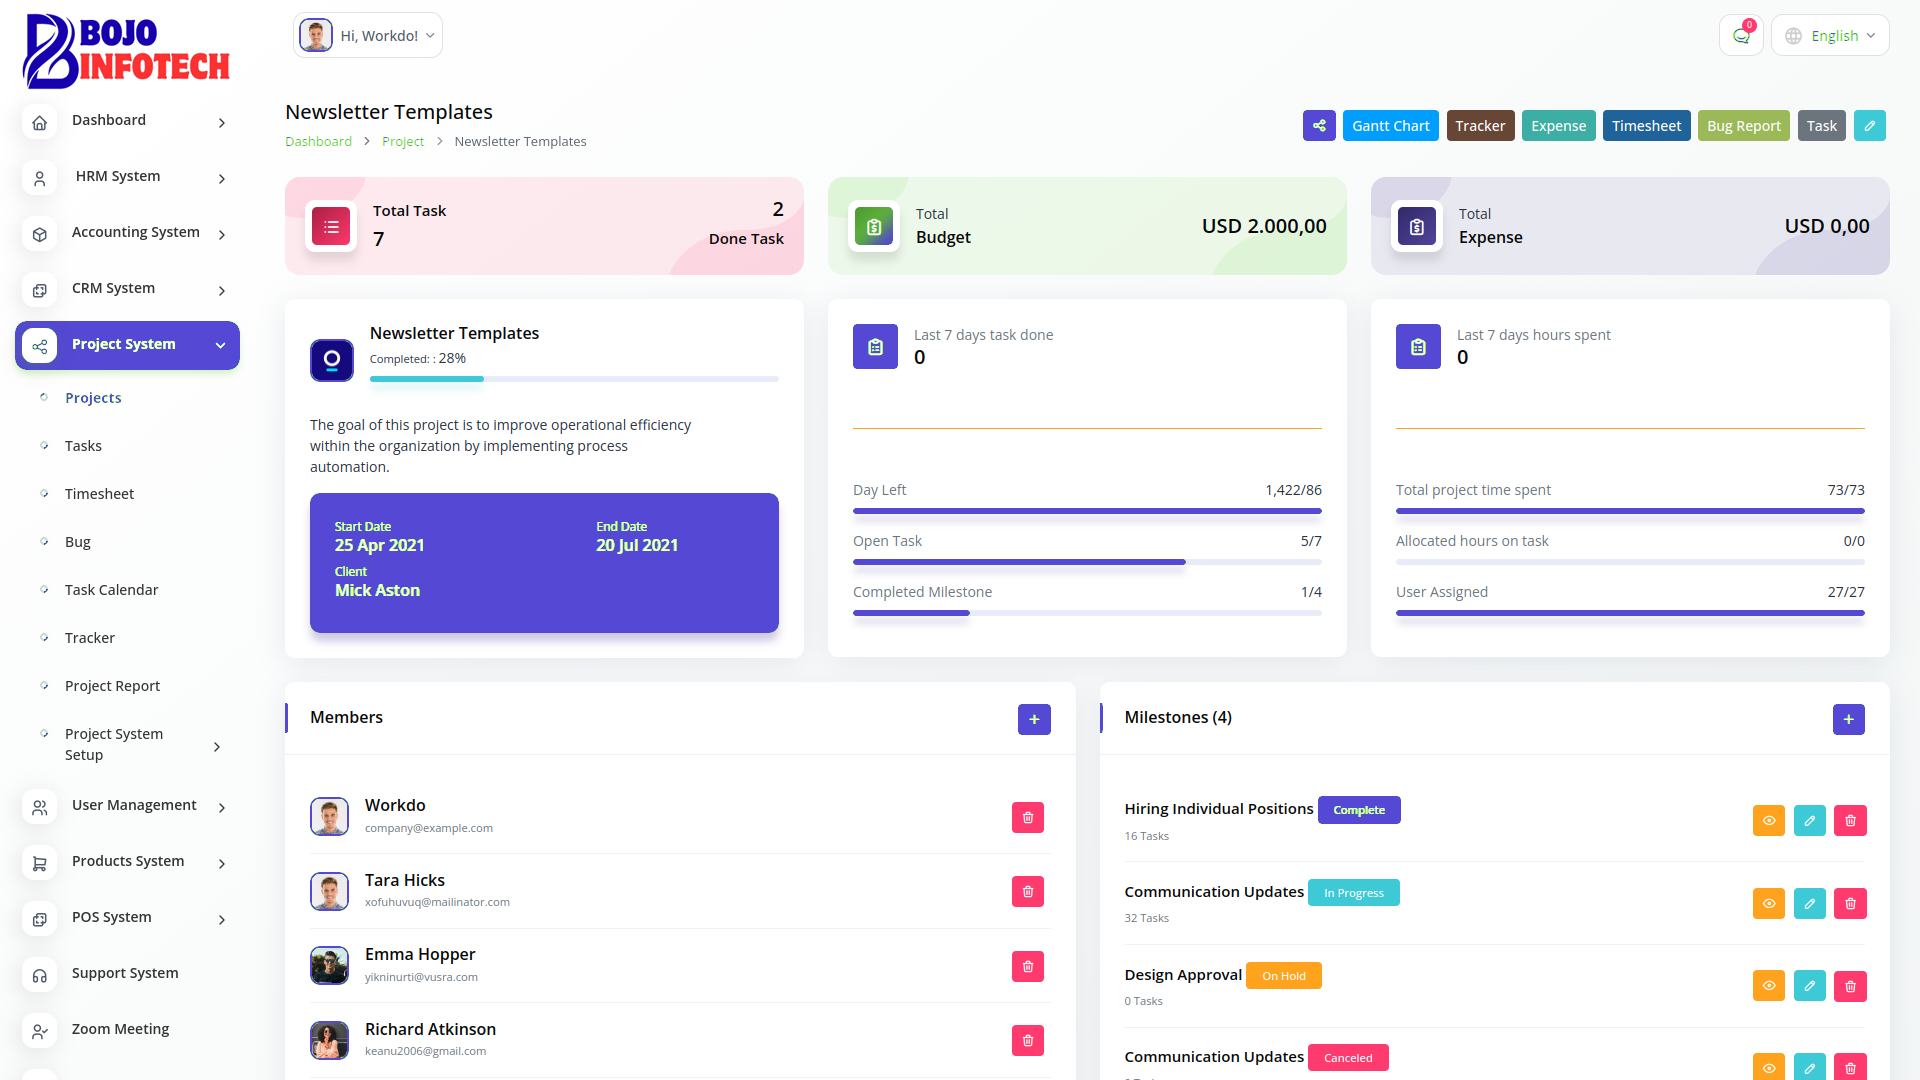The width and height of the screenshot is (1920, 1080).
Task: View the Hiring Individual Positions milestone
Action: coord(1768,821)
